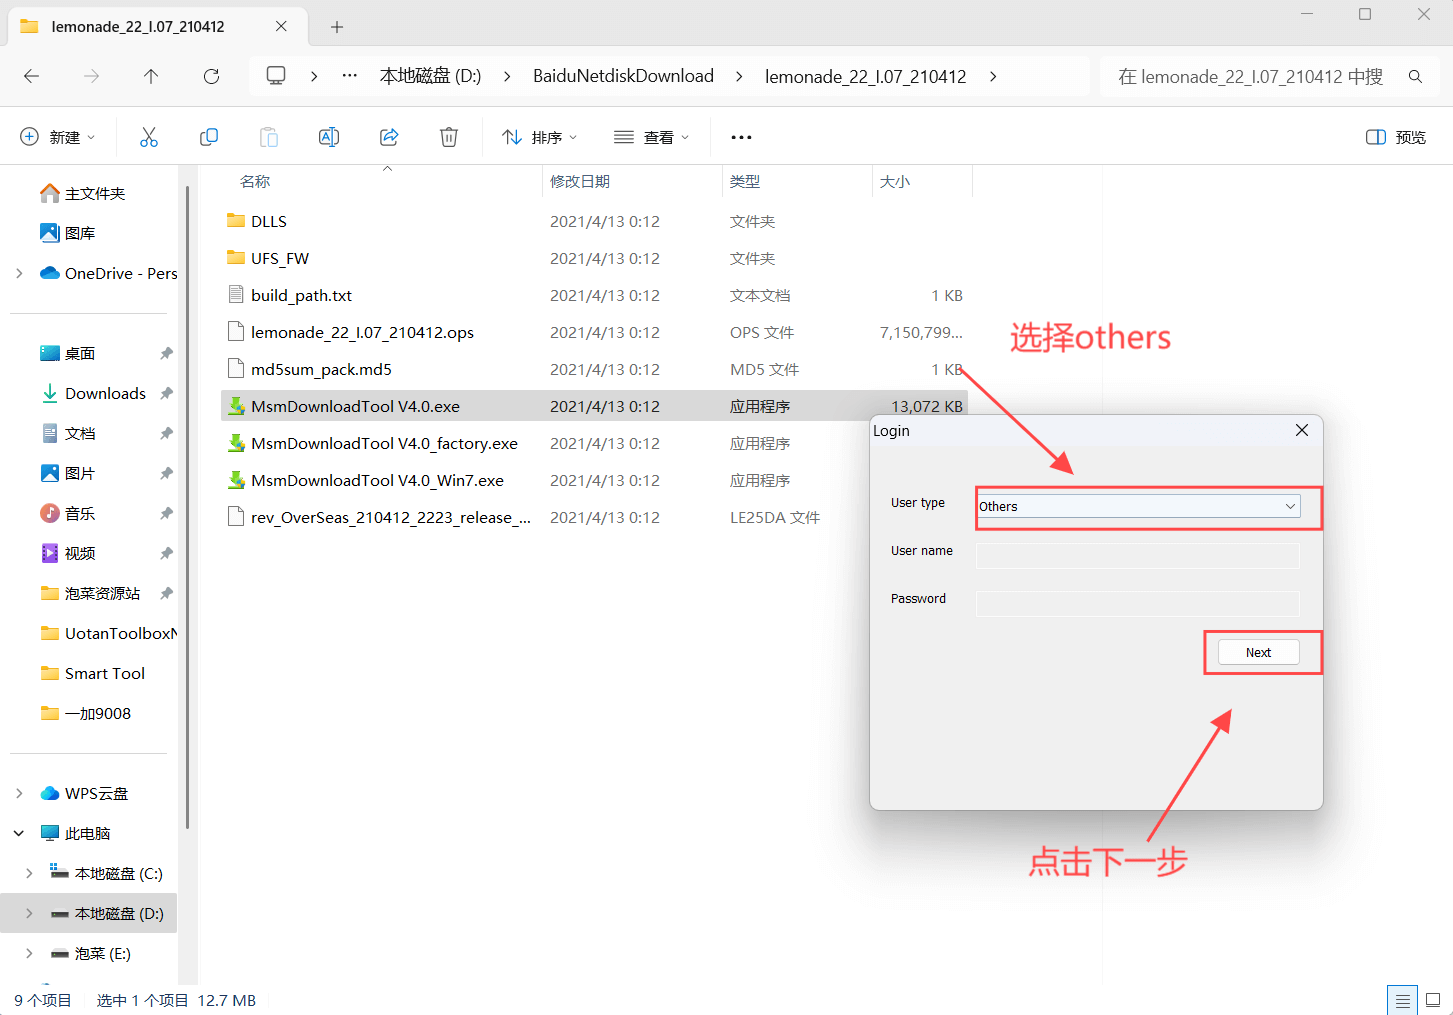Open the View options menu
The image size is (1453, 1015).
coord(652,137)
